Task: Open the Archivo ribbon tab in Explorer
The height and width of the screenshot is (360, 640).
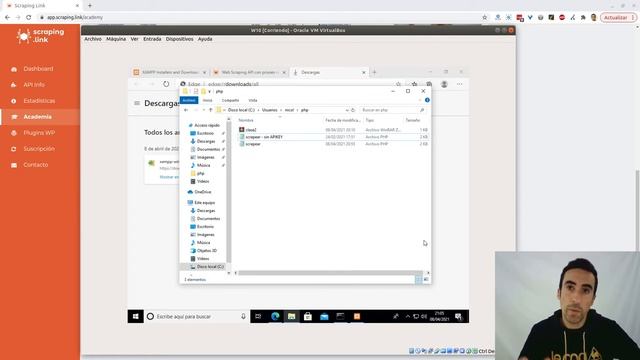Action: (189, 100)
